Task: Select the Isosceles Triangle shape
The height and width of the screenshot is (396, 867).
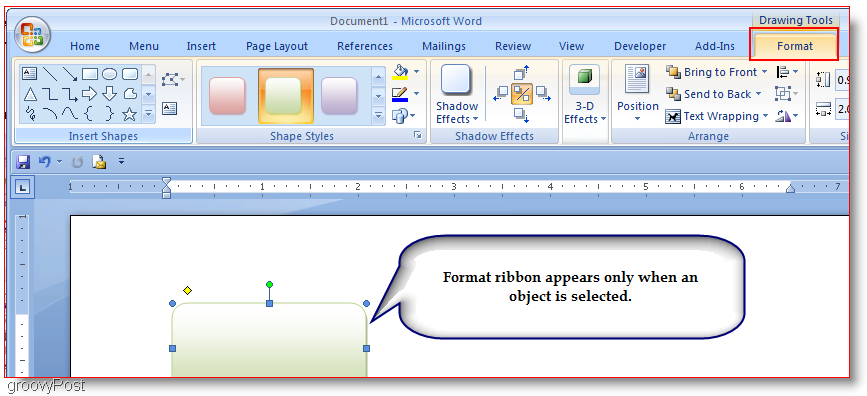Action: click(30, 94)
